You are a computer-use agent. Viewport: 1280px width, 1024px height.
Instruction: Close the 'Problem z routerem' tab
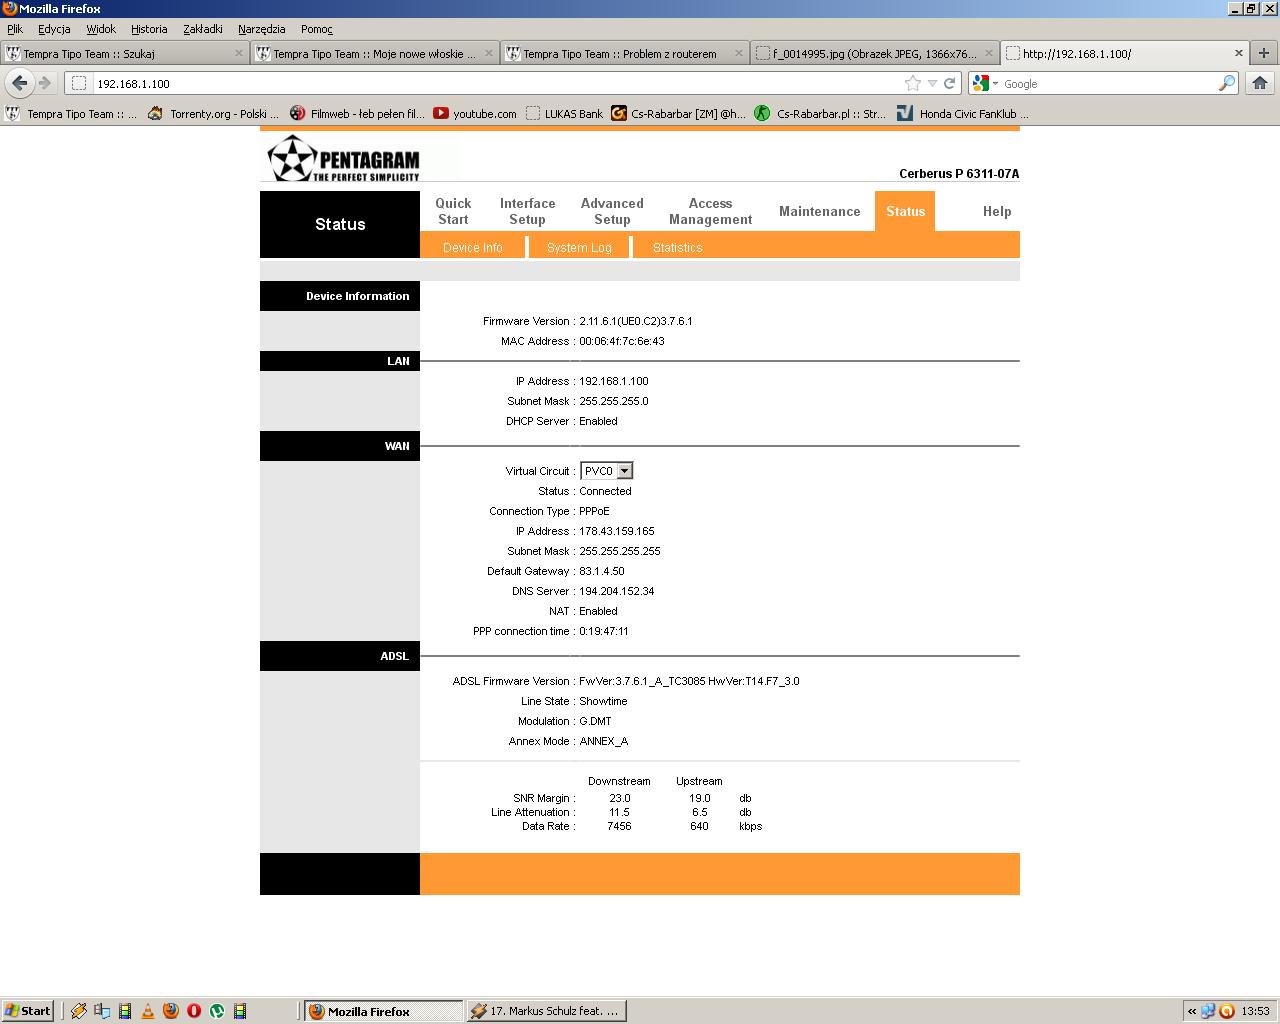(x=739, y=53)
